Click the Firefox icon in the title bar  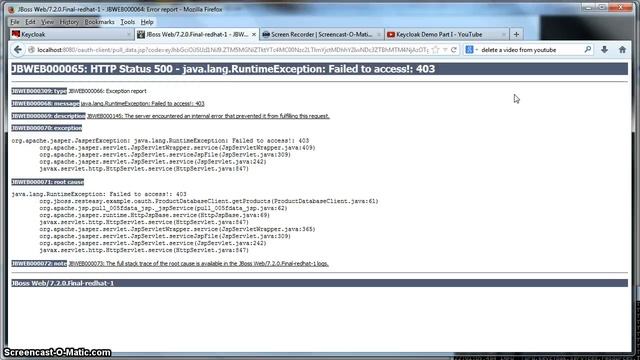[x=11, y=9]
